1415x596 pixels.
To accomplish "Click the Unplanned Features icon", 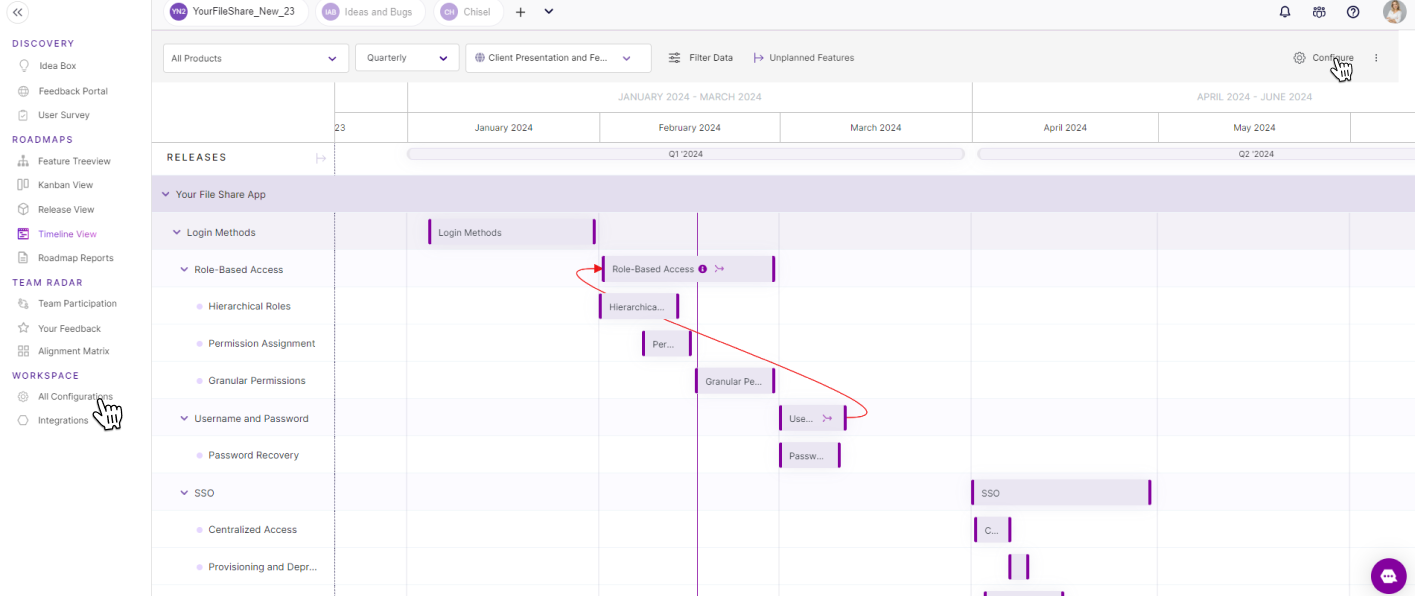I will [760, 57].
